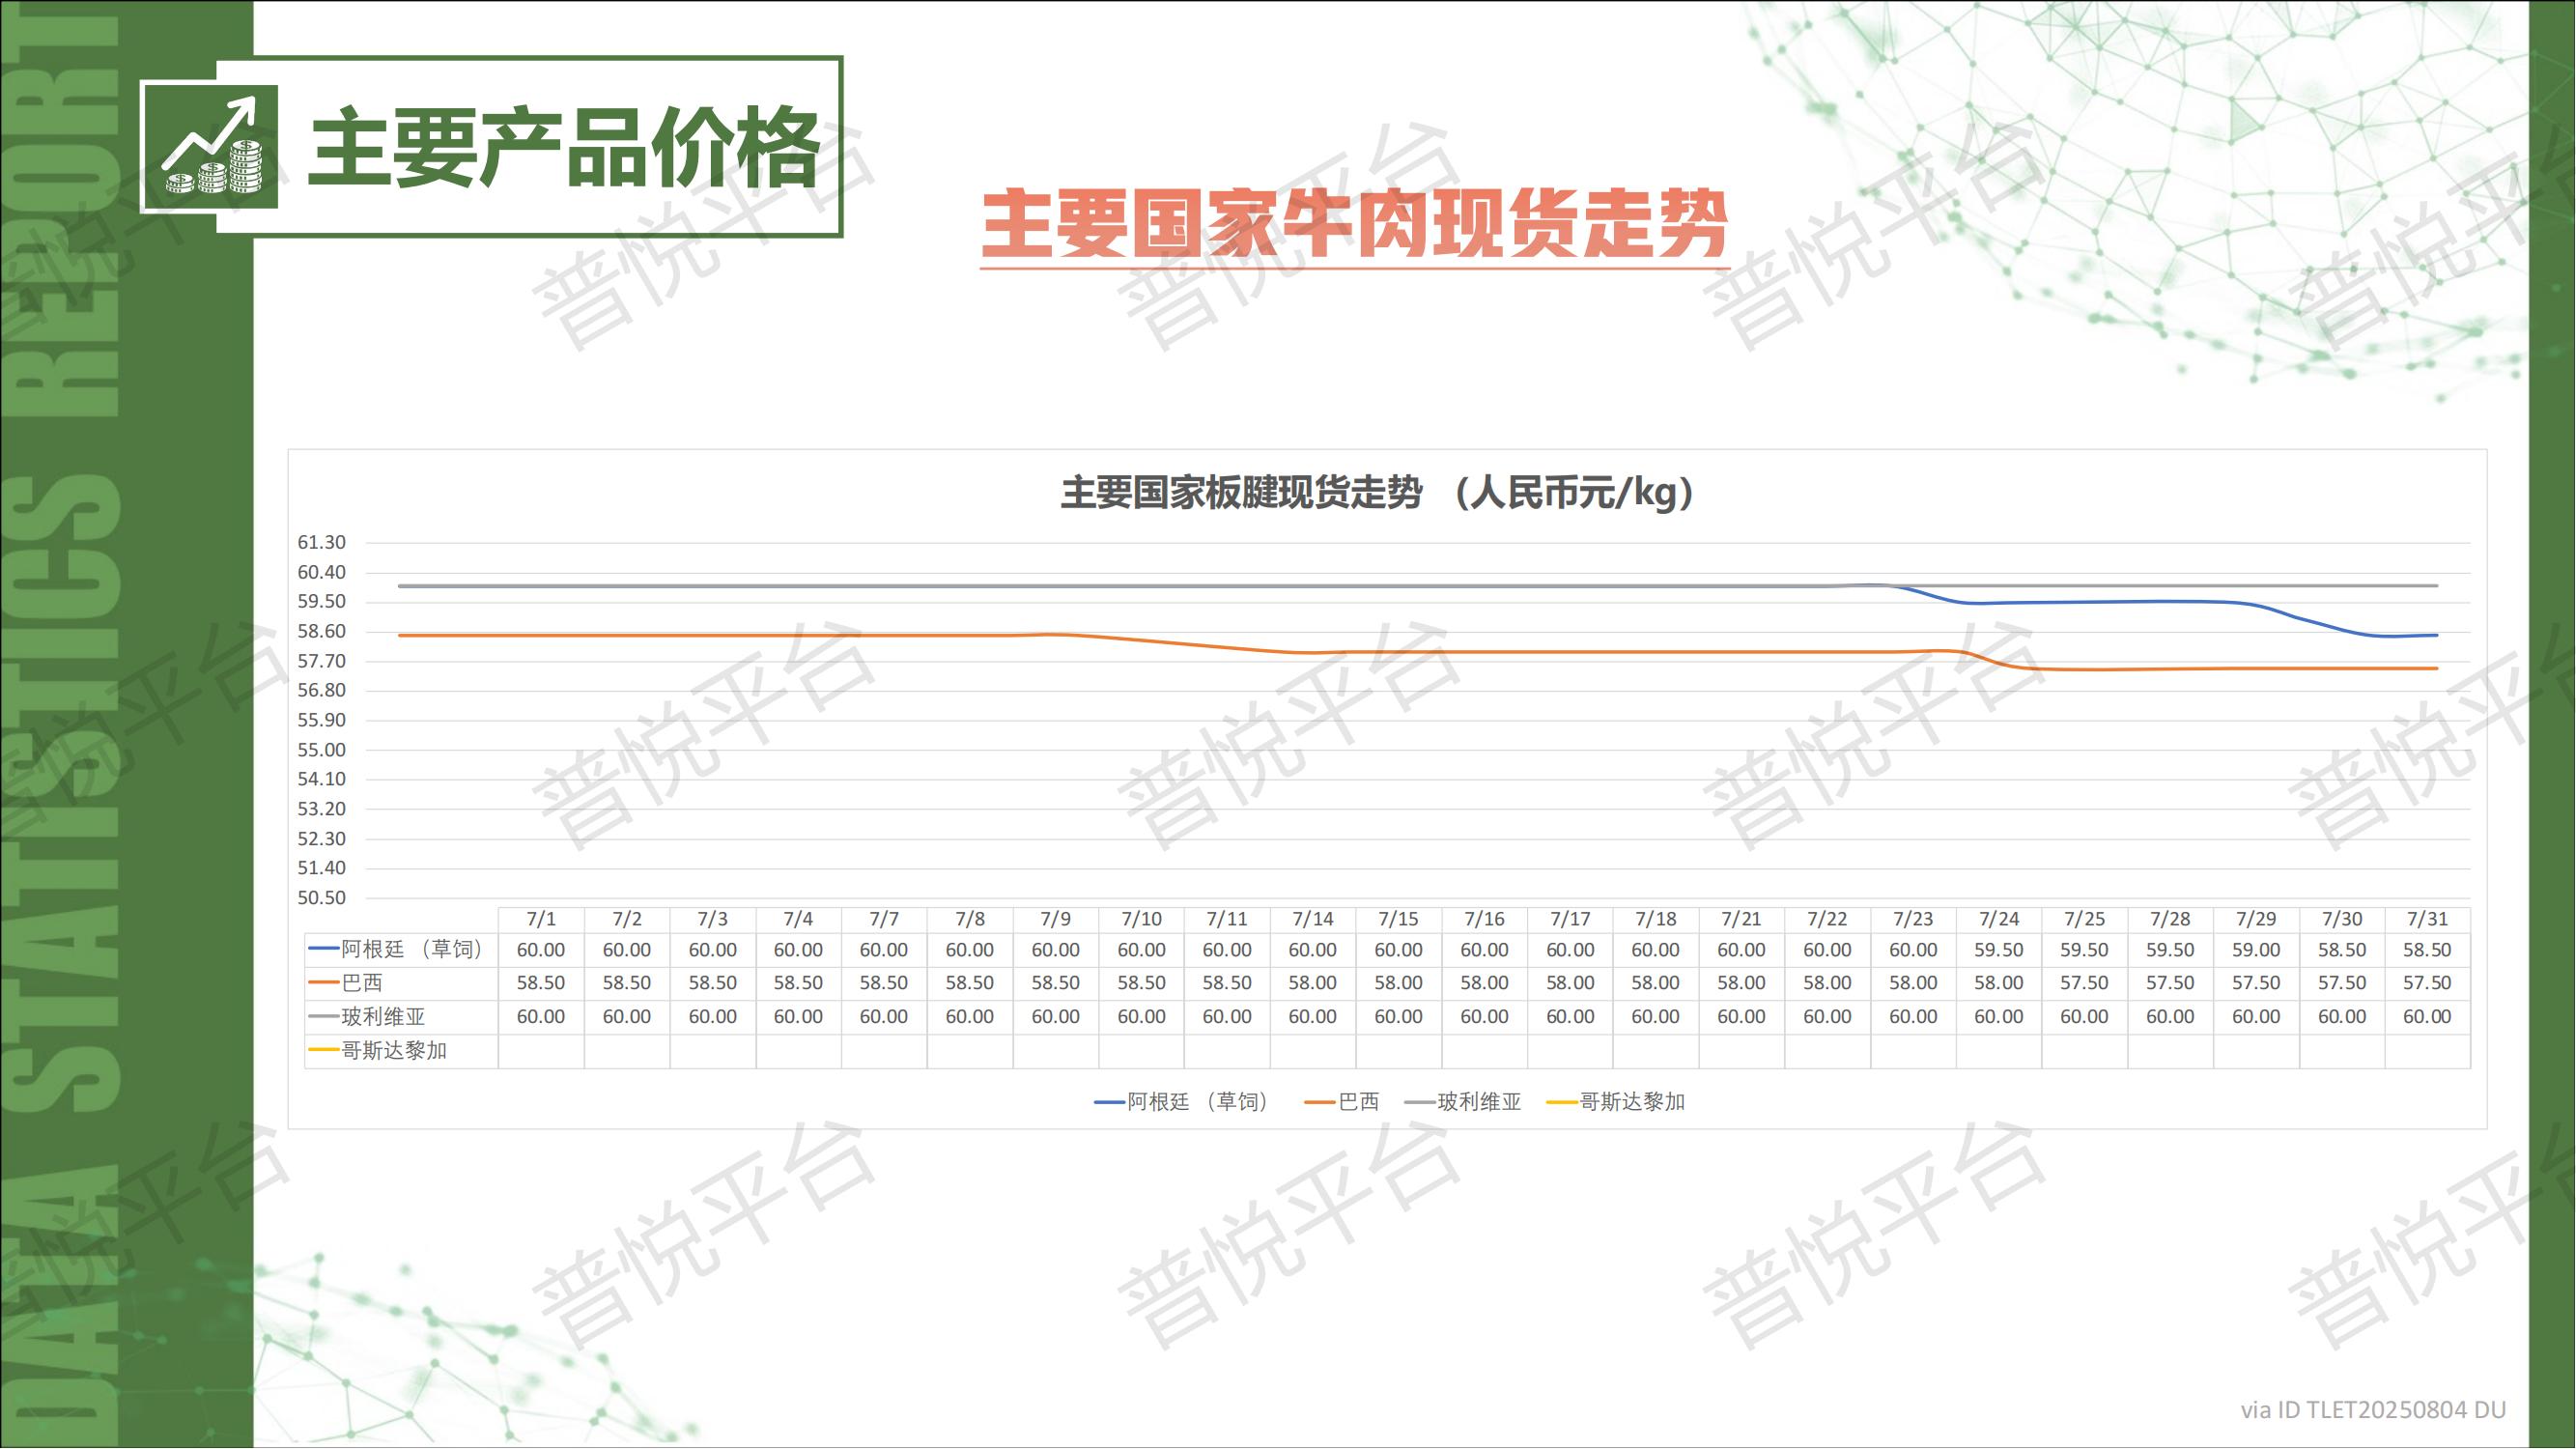The image size is (2576, 1449).
Task: Click the Brazil 57.50 value under 7/25
Action: 2084,984
